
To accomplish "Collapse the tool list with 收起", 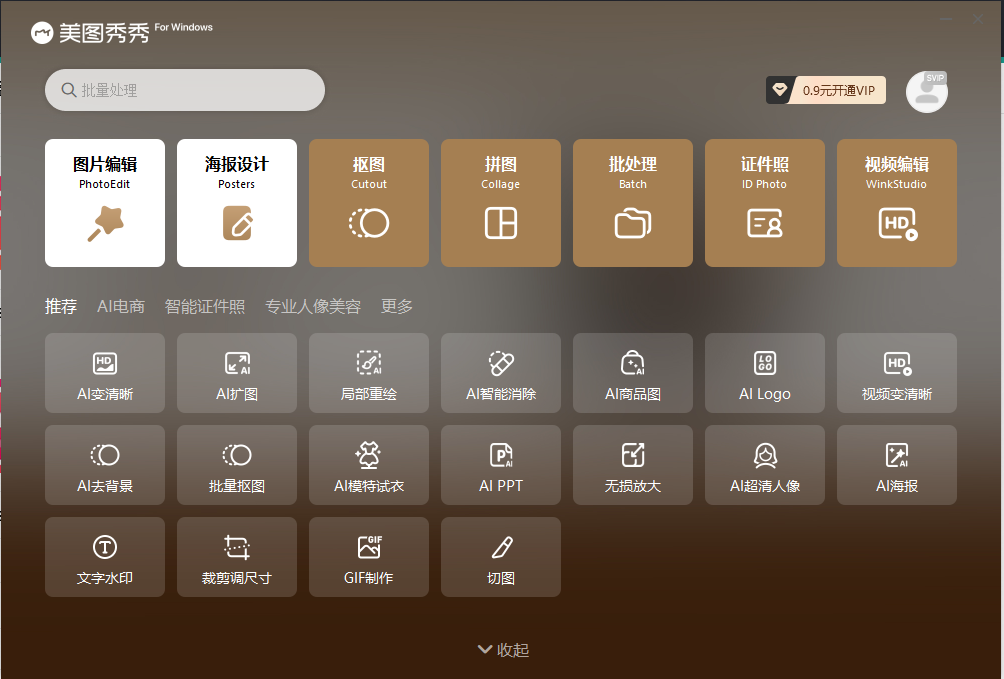I will pos(503,650).
